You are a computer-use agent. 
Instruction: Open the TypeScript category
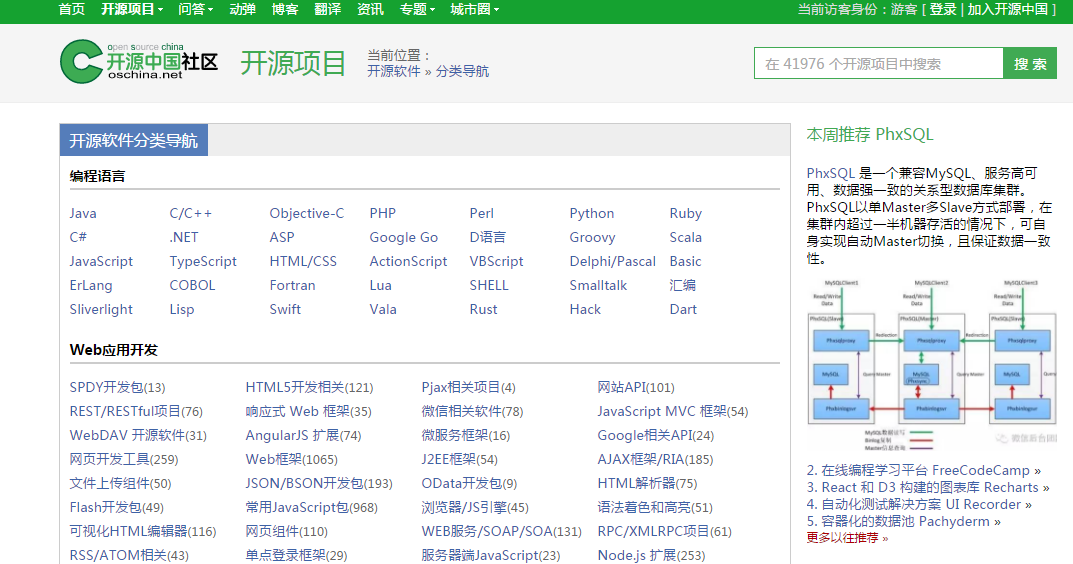tap(203, 261)
